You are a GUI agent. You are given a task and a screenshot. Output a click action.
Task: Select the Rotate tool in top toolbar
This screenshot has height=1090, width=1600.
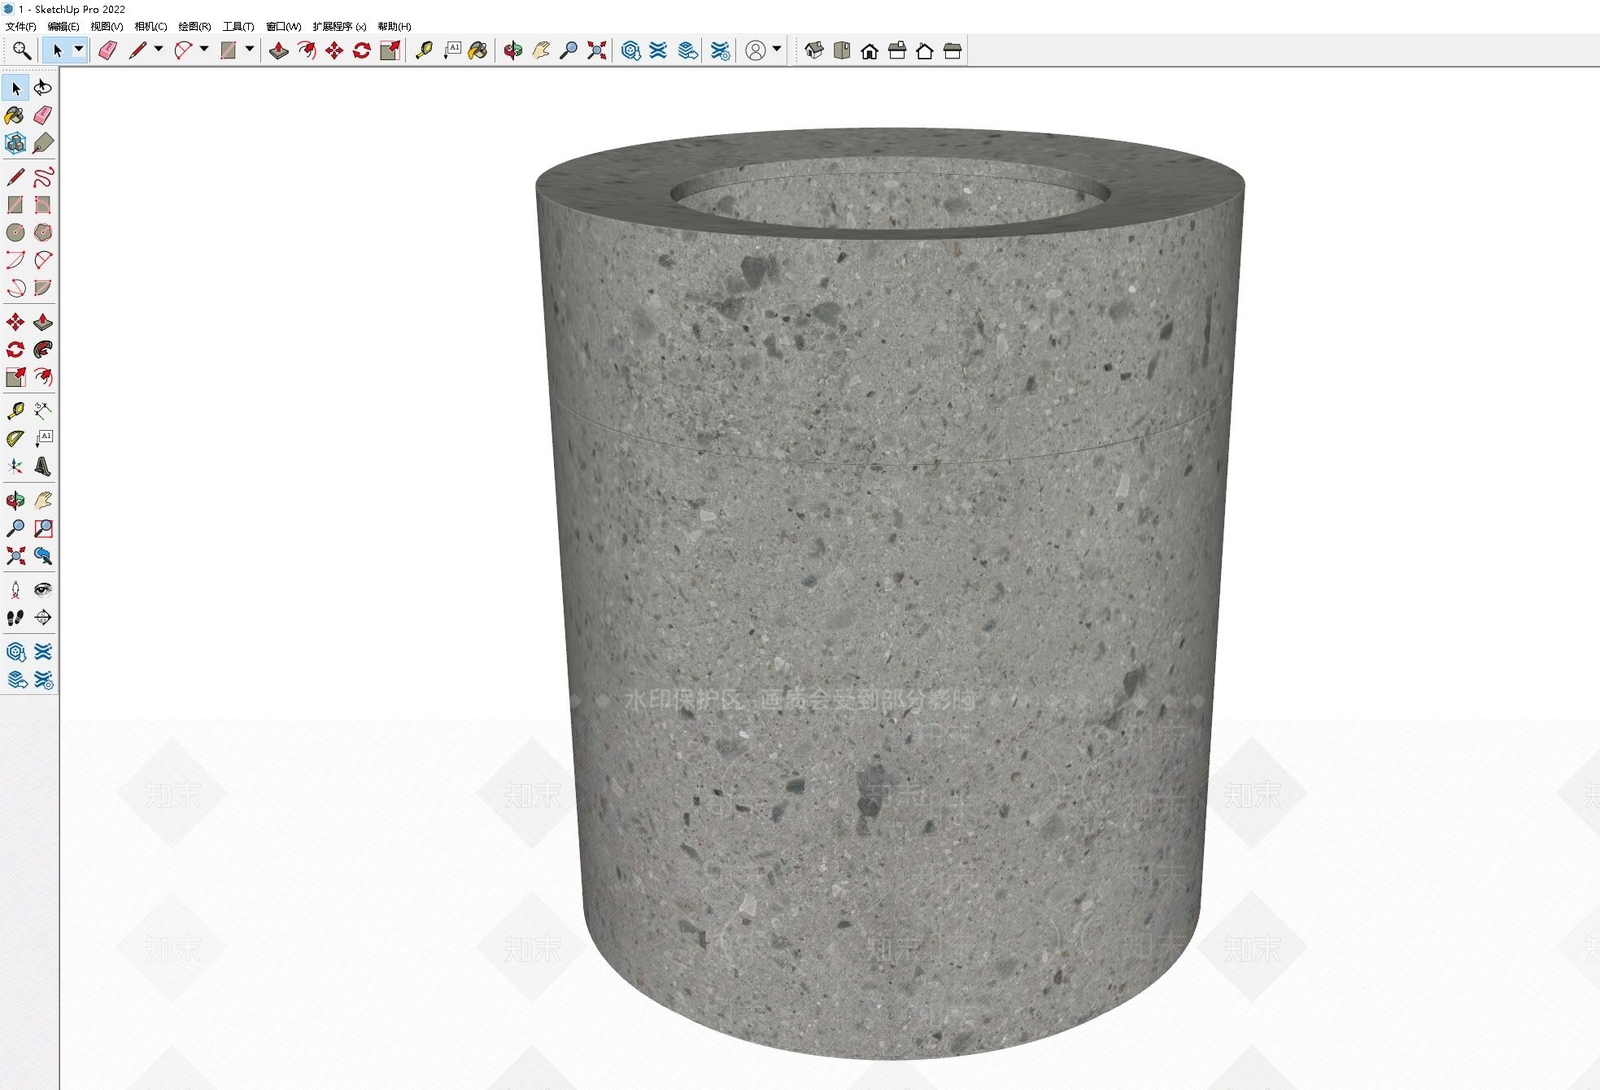click(x=362, y=50)
